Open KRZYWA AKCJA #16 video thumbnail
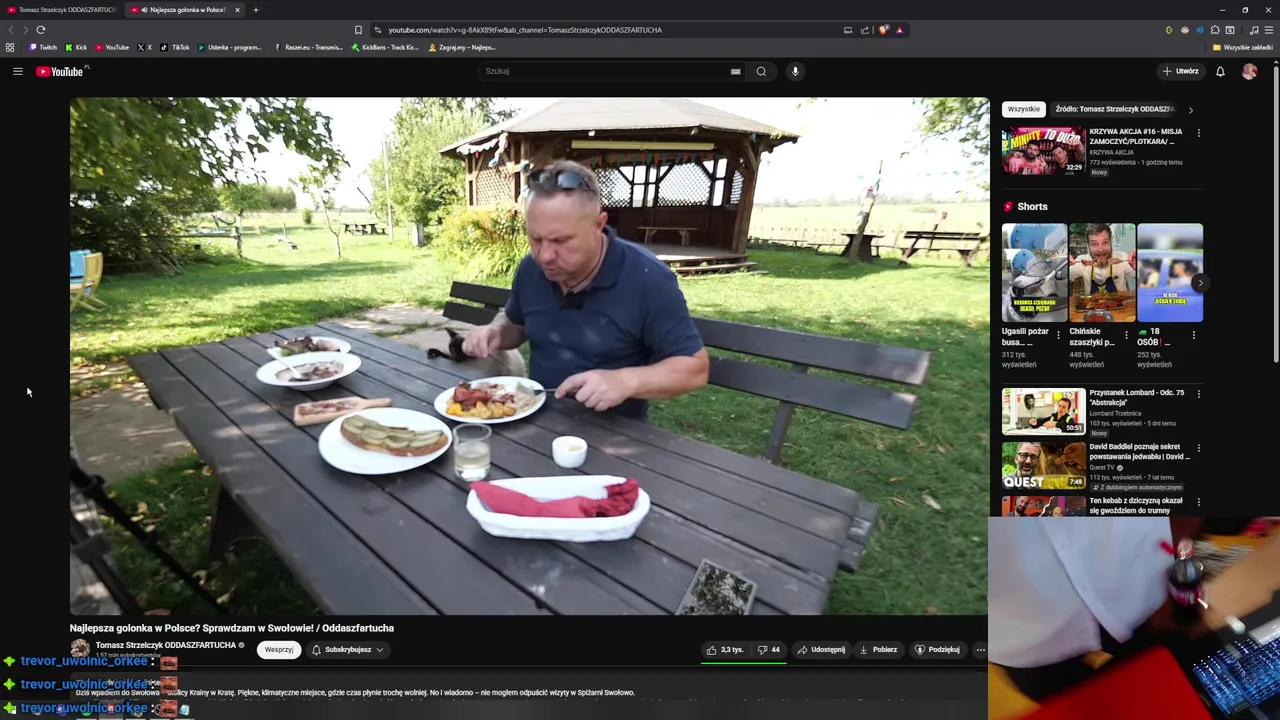Viewport: 1280px width, 720px height. click(1043, 151)
